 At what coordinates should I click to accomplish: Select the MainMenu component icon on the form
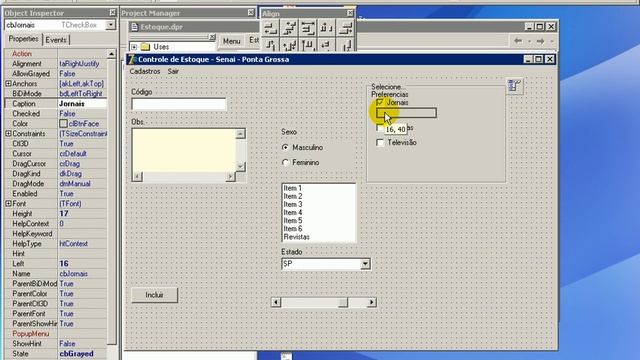(x=515, y=86)
